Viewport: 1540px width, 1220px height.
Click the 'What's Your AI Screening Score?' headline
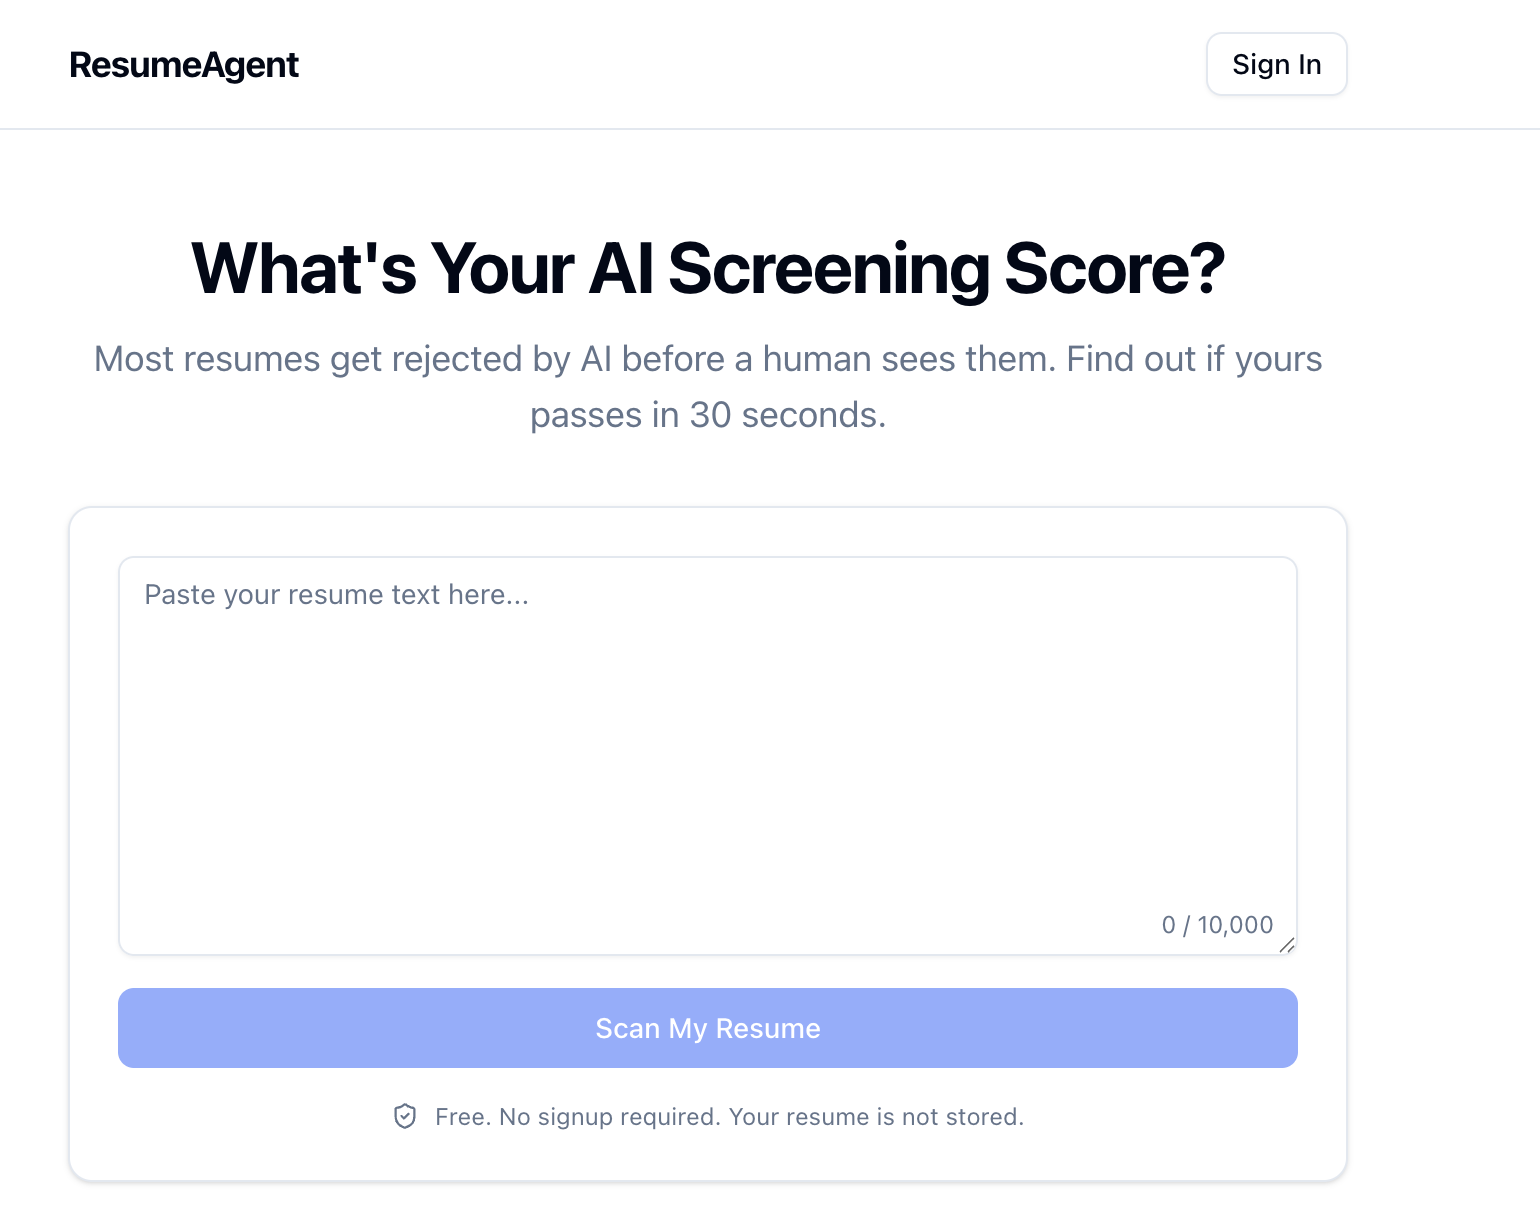(708, 268)
